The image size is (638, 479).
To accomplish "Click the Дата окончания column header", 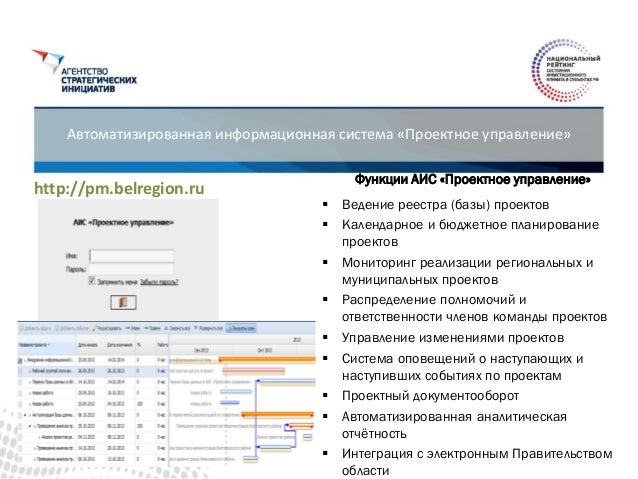I will coord(120,345).
